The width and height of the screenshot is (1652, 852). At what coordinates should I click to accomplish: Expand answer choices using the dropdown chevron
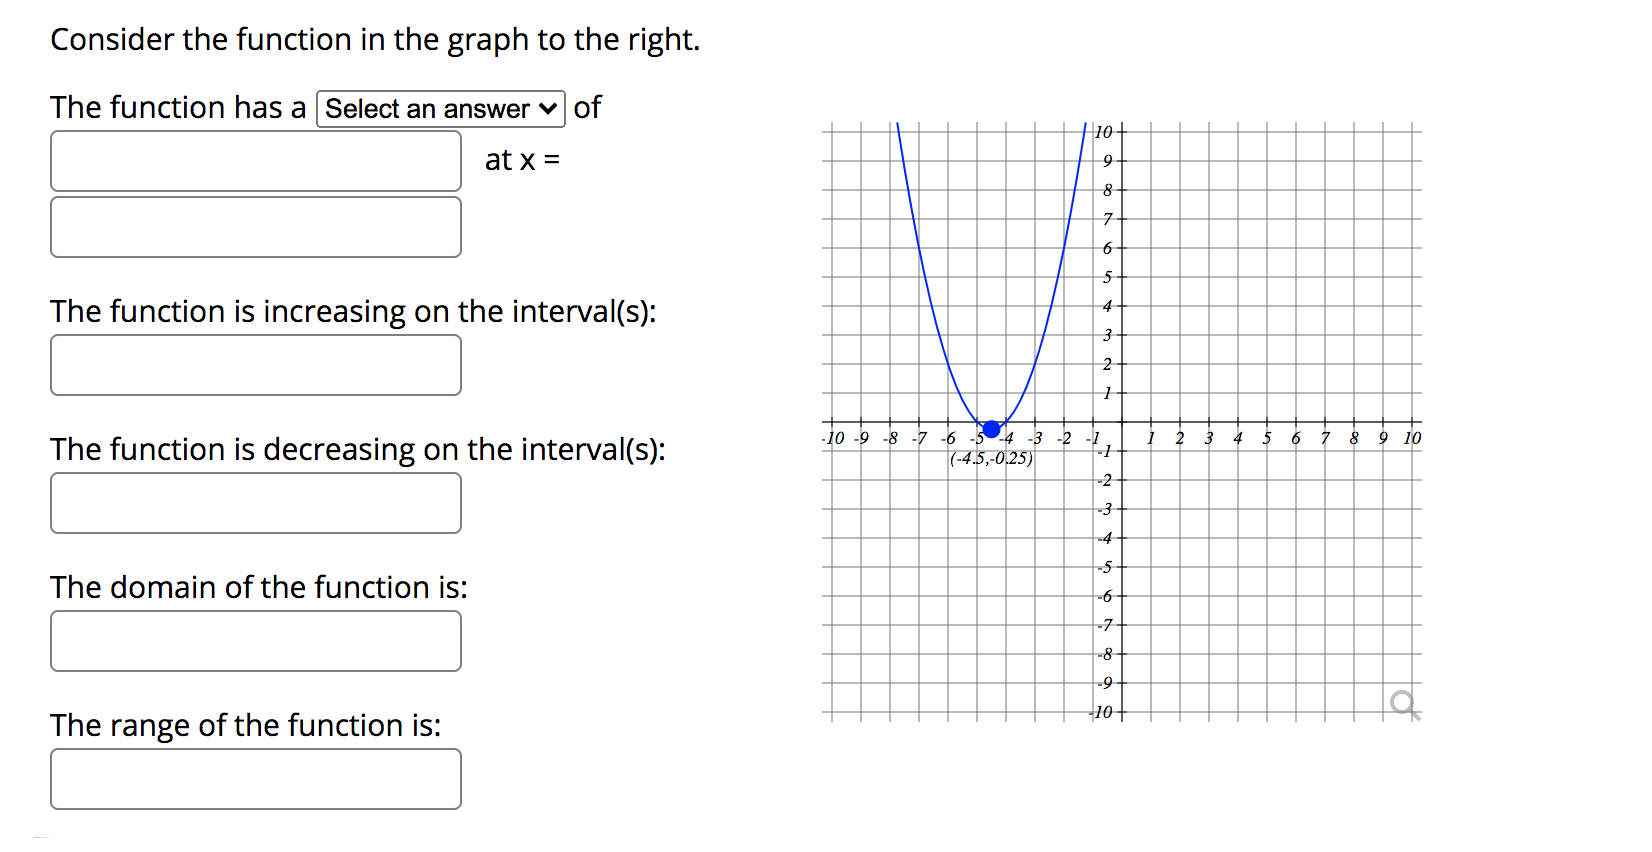(x=546, y=108)
